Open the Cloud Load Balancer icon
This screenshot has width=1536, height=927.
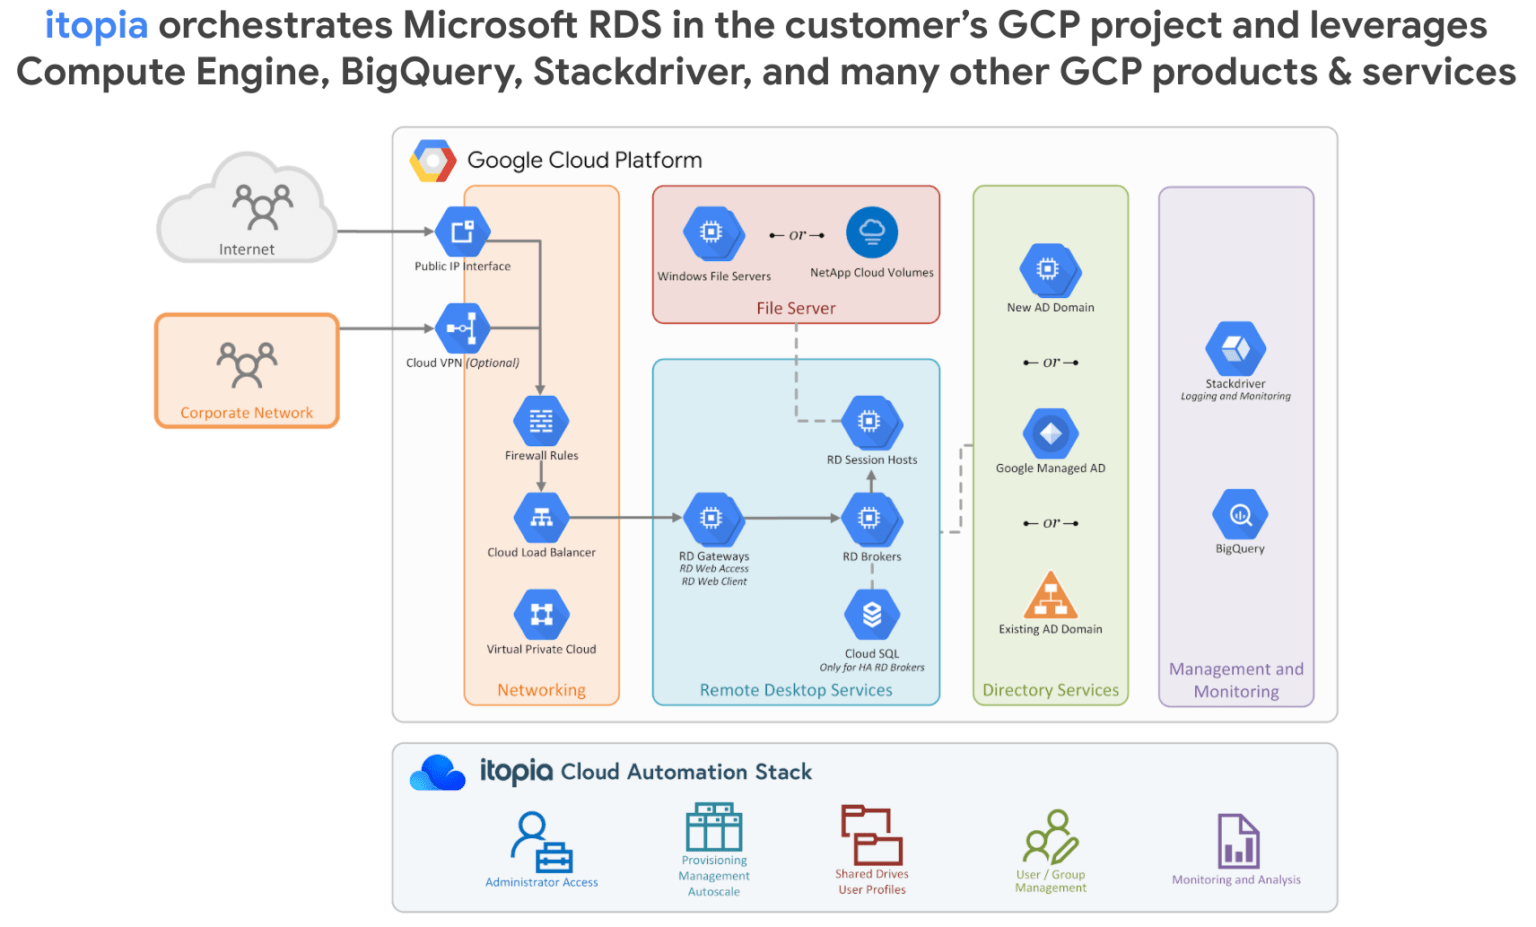pyautogui.click(x=541, y=518)
